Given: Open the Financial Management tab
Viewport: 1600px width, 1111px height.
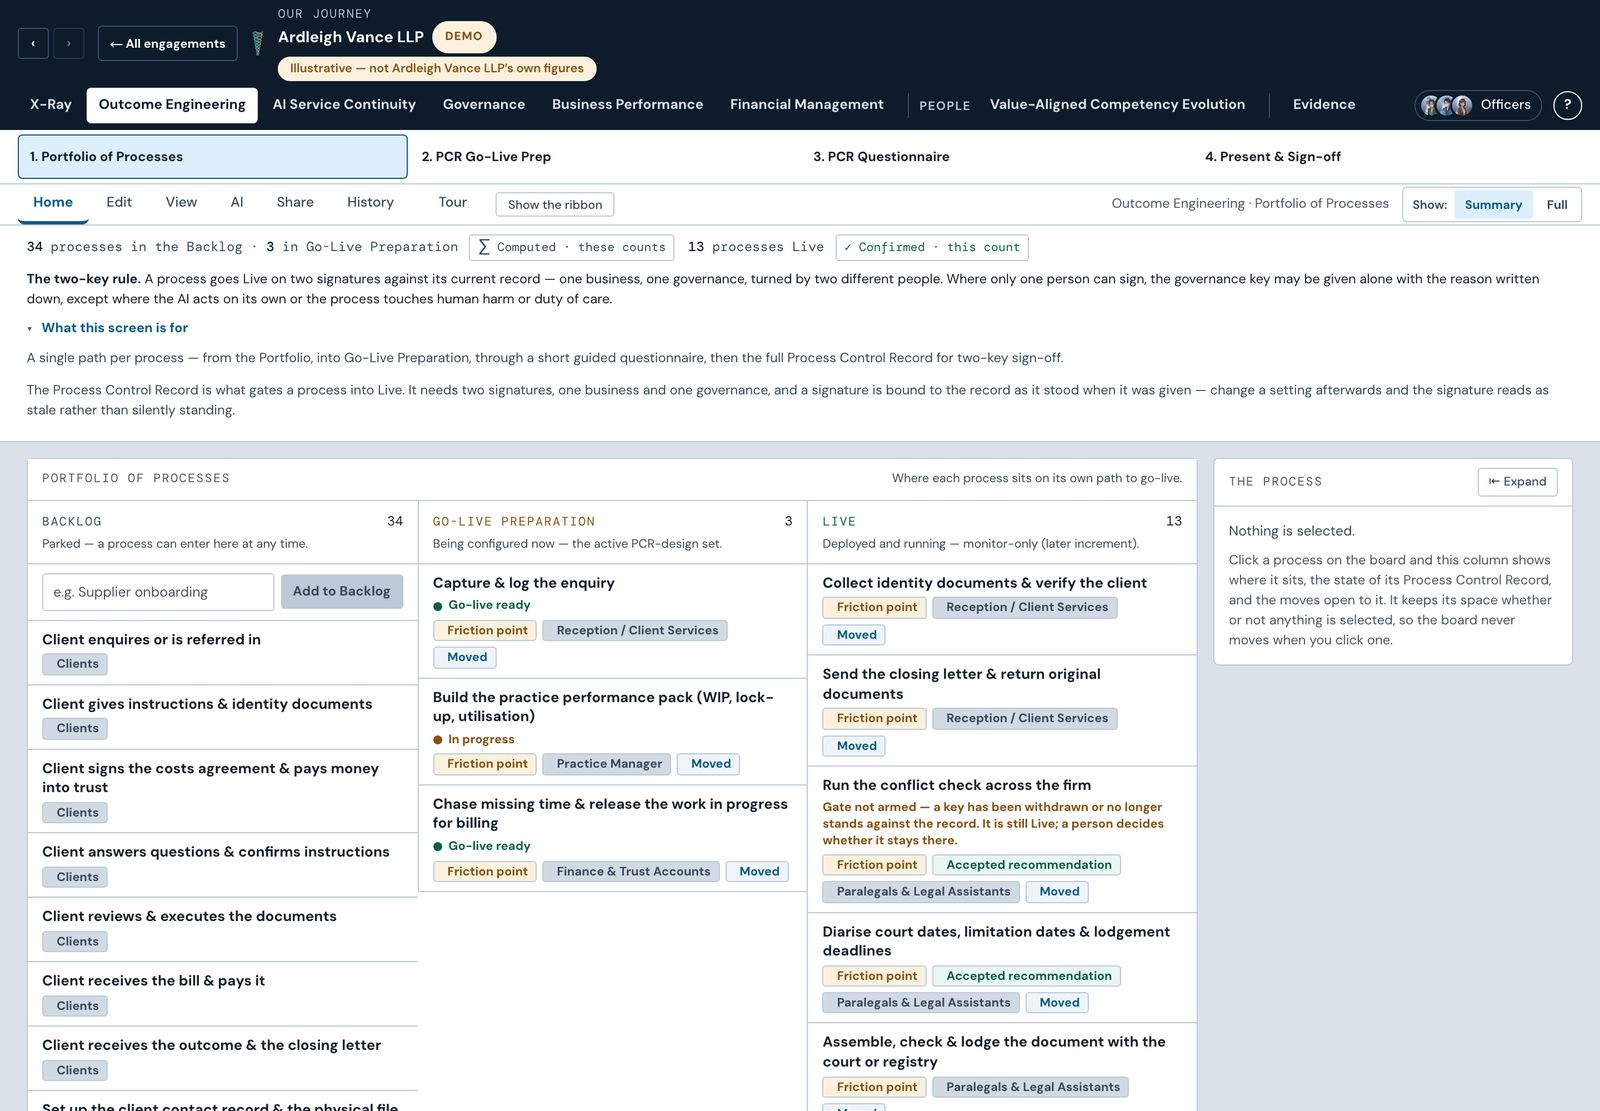Looking at the screenshot, I should pyautogui.click(x=806, y=105).
